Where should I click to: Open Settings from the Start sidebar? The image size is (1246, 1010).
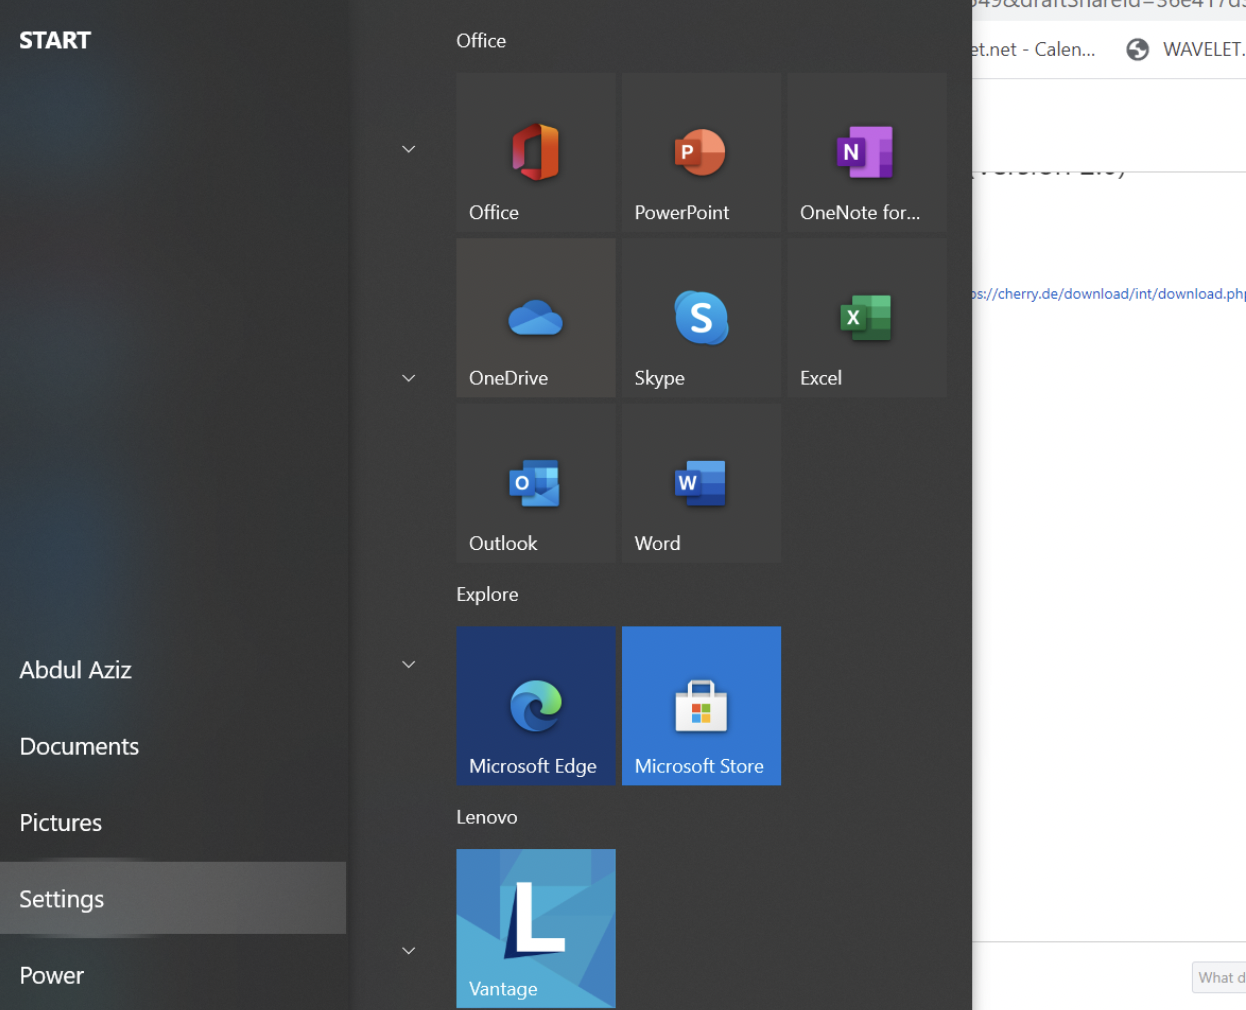(62, 899)
